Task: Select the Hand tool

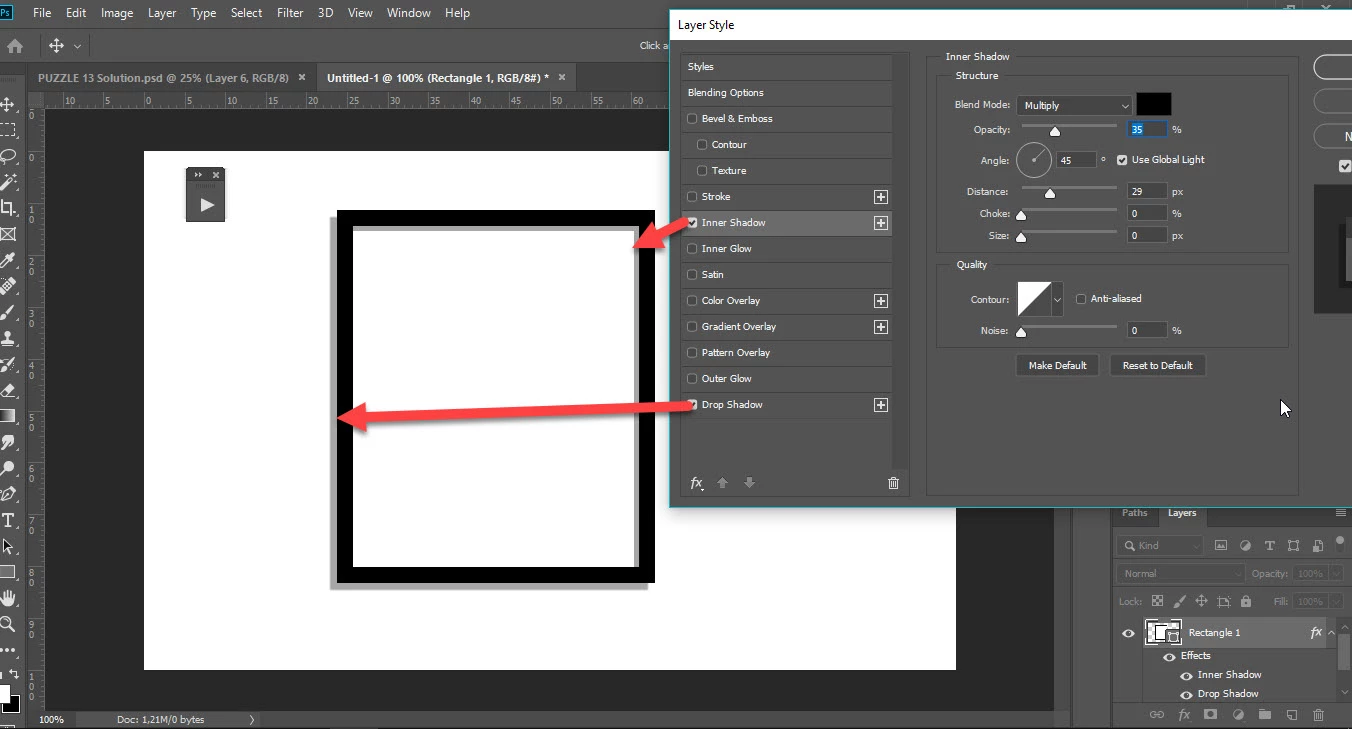Action: pos(7,598)
